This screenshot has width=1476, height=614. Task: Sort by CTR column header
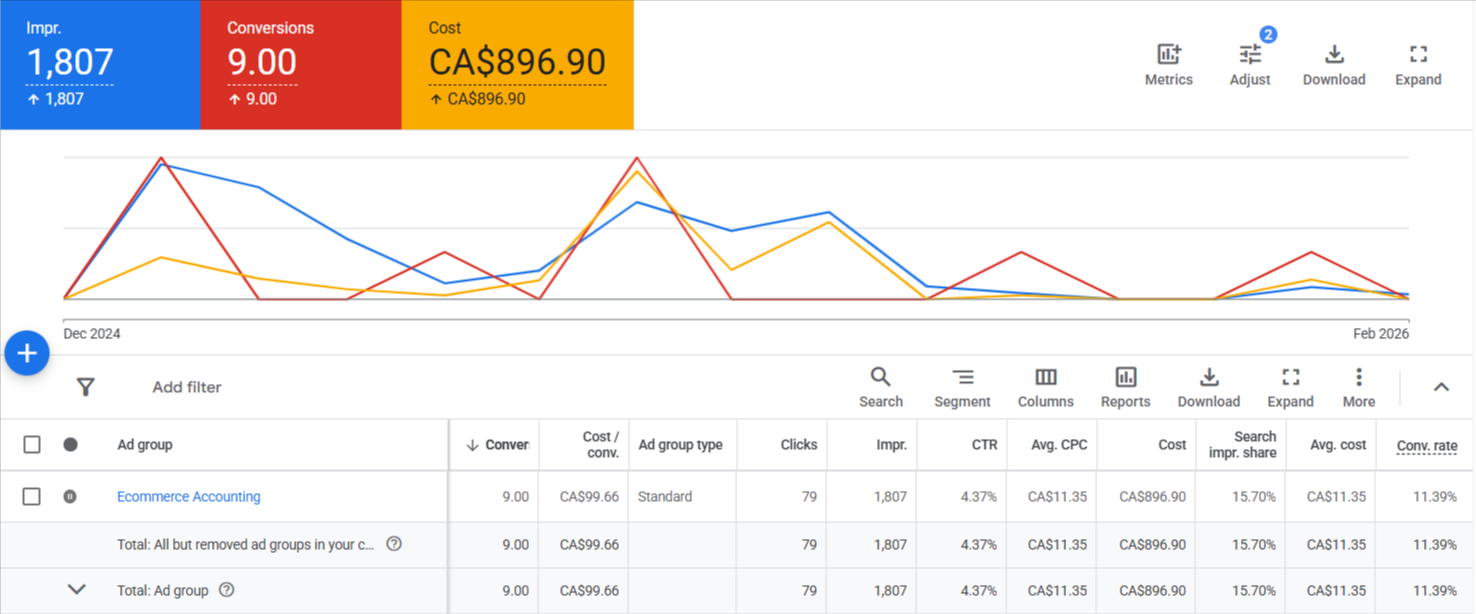click(984, 445)
